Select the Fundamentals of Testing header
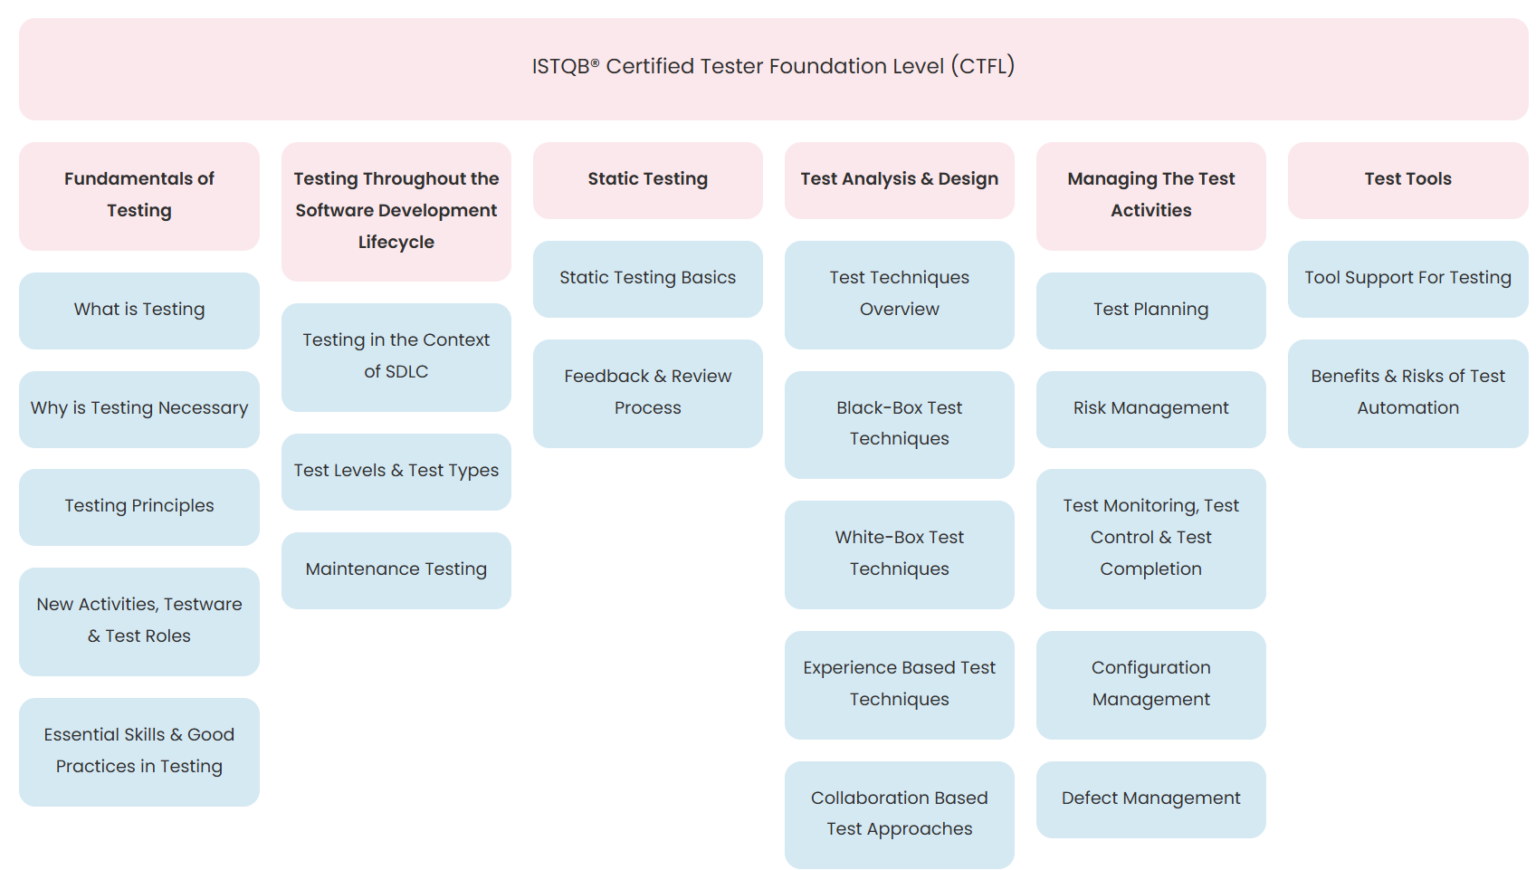This screenshot has height=870, width=1536. click(x=139, y=195)
